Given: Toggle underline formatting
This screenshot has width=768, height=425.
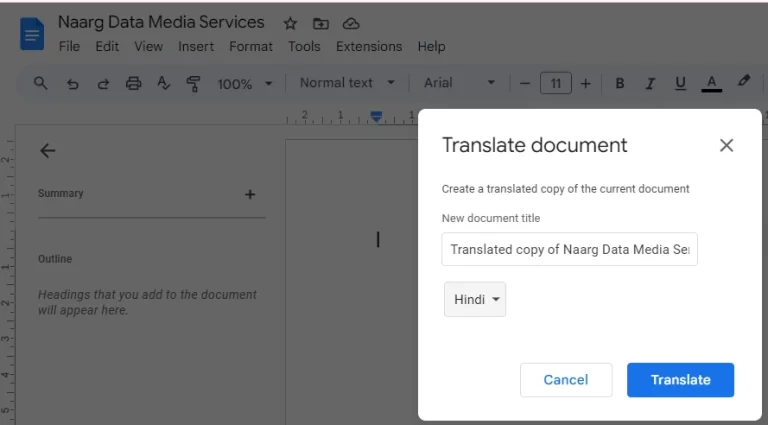Looking at the screenshot, I should pos(681,84).
